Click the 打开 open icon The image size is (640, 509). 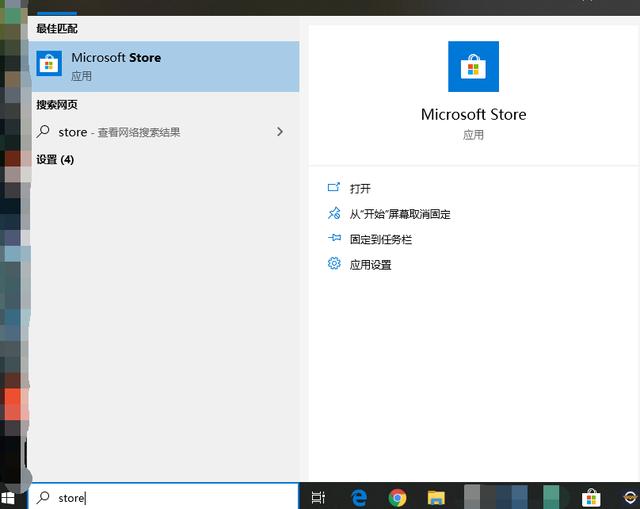click(x=334, y=187)
